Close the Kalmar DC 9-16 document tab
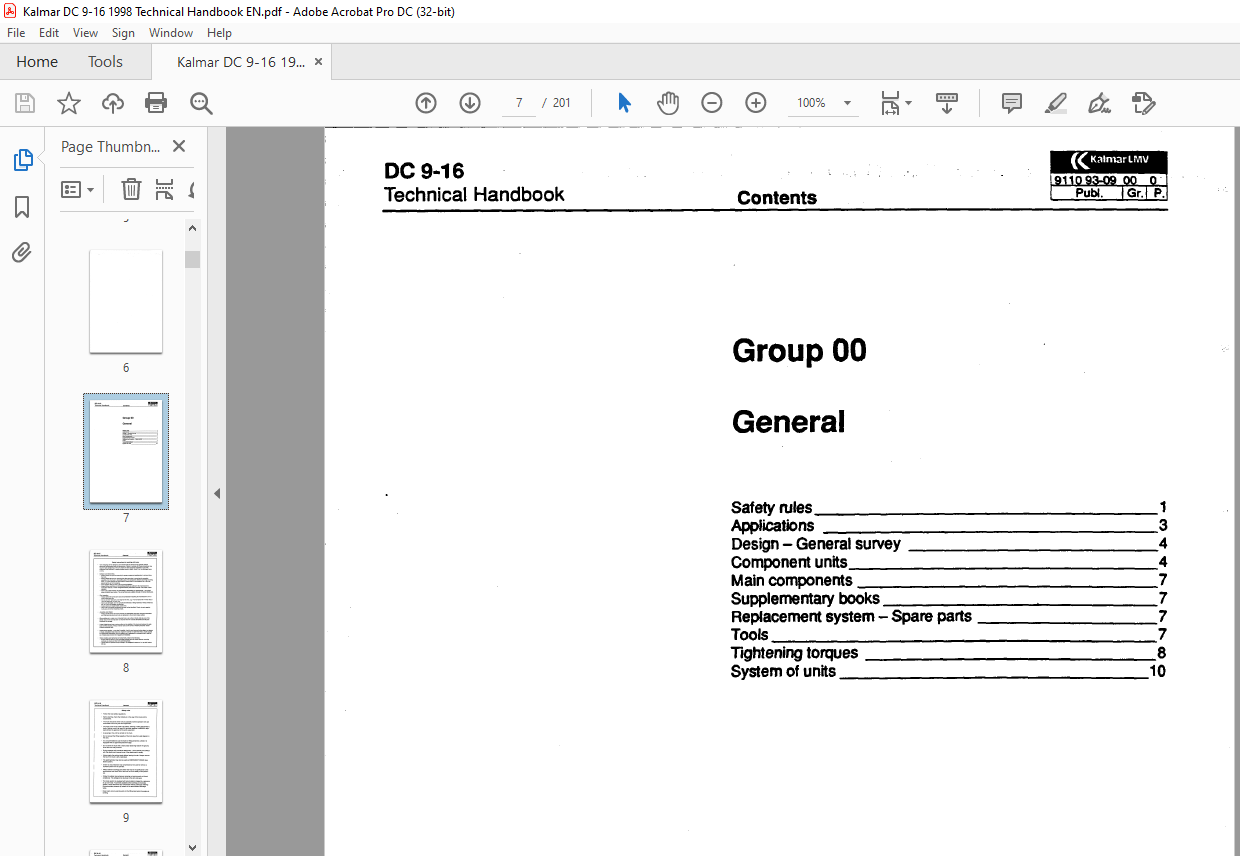Screen dimensions: 1240x856 [319, 62]
